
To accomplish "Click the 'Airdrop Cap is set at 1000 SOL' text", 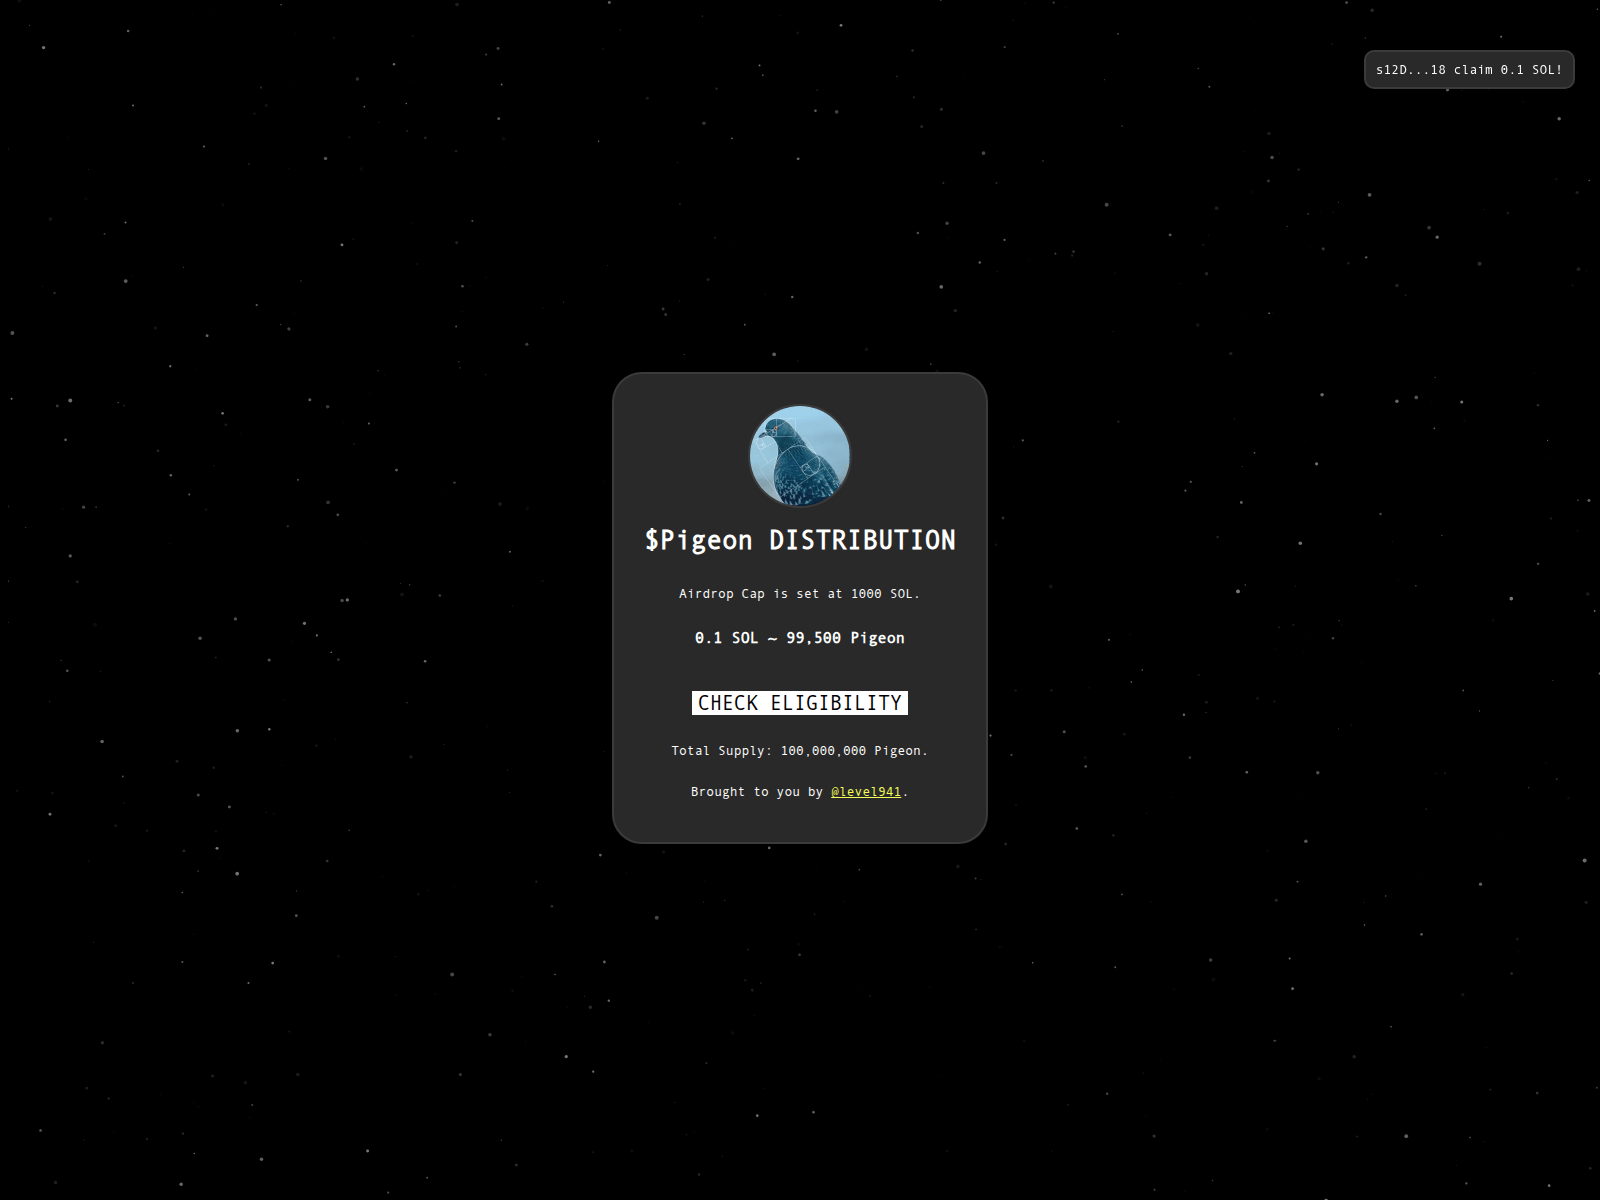I will [799, 593].
